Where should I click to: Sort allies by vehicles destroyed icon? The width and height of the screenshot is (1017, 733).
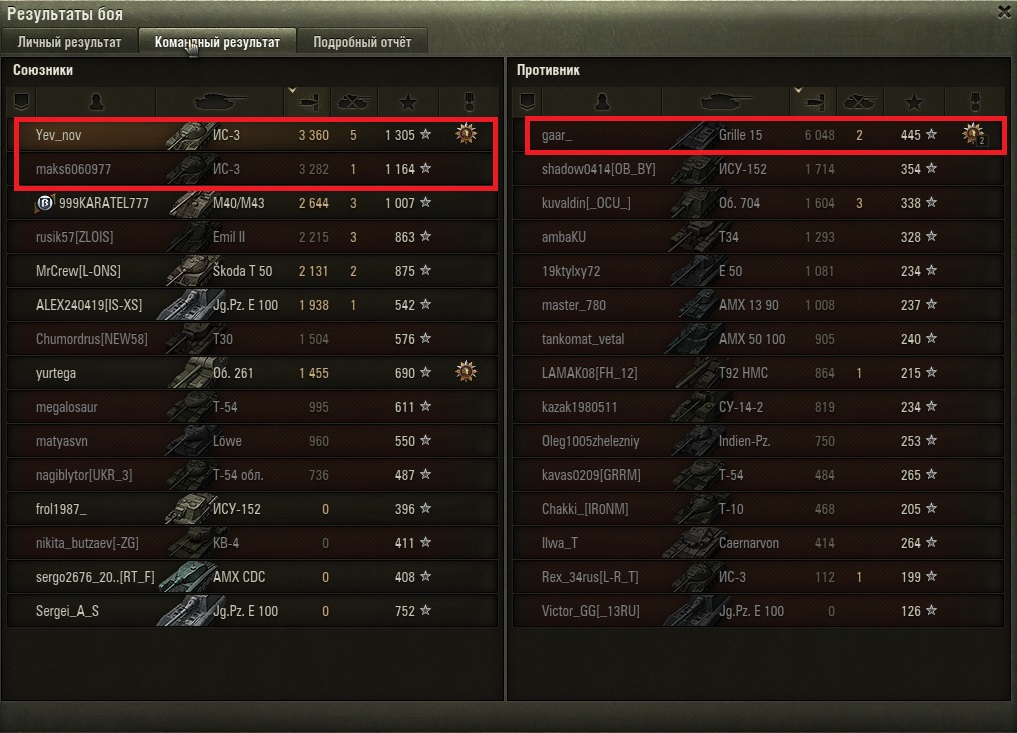[x=354, y=102]
